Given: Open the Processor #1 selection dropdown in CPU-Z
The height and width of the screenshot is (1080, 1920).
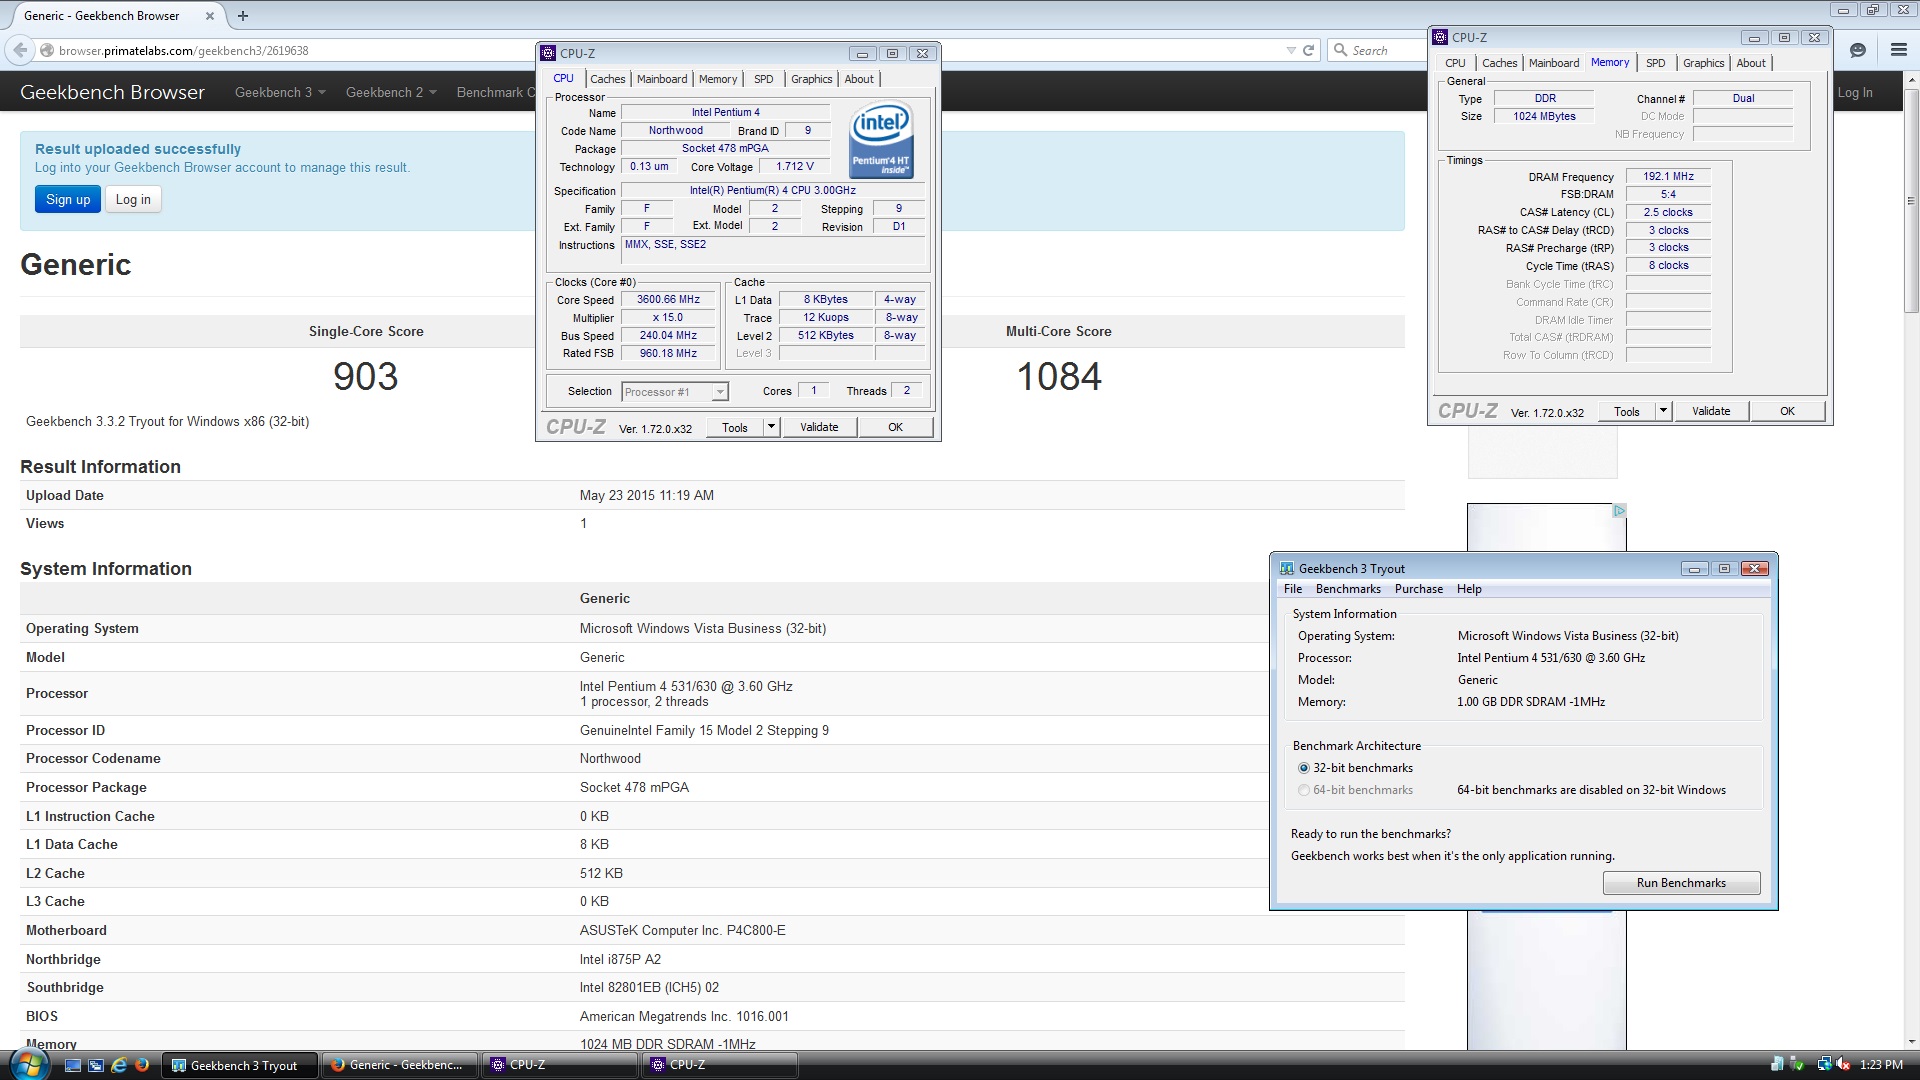Looking at the screenshot, I should [719, 392].
